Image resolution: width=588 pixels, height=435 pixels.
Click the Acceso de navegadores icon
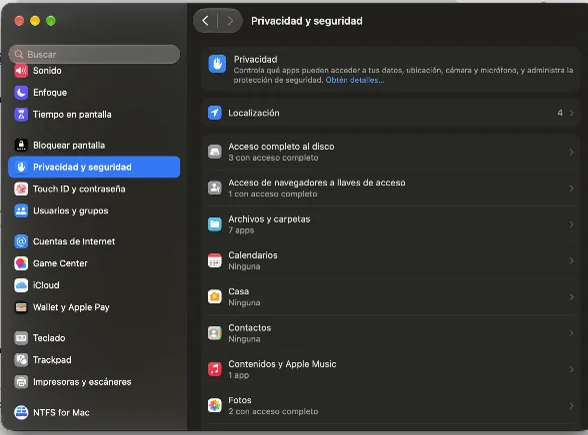coord(215,188)
